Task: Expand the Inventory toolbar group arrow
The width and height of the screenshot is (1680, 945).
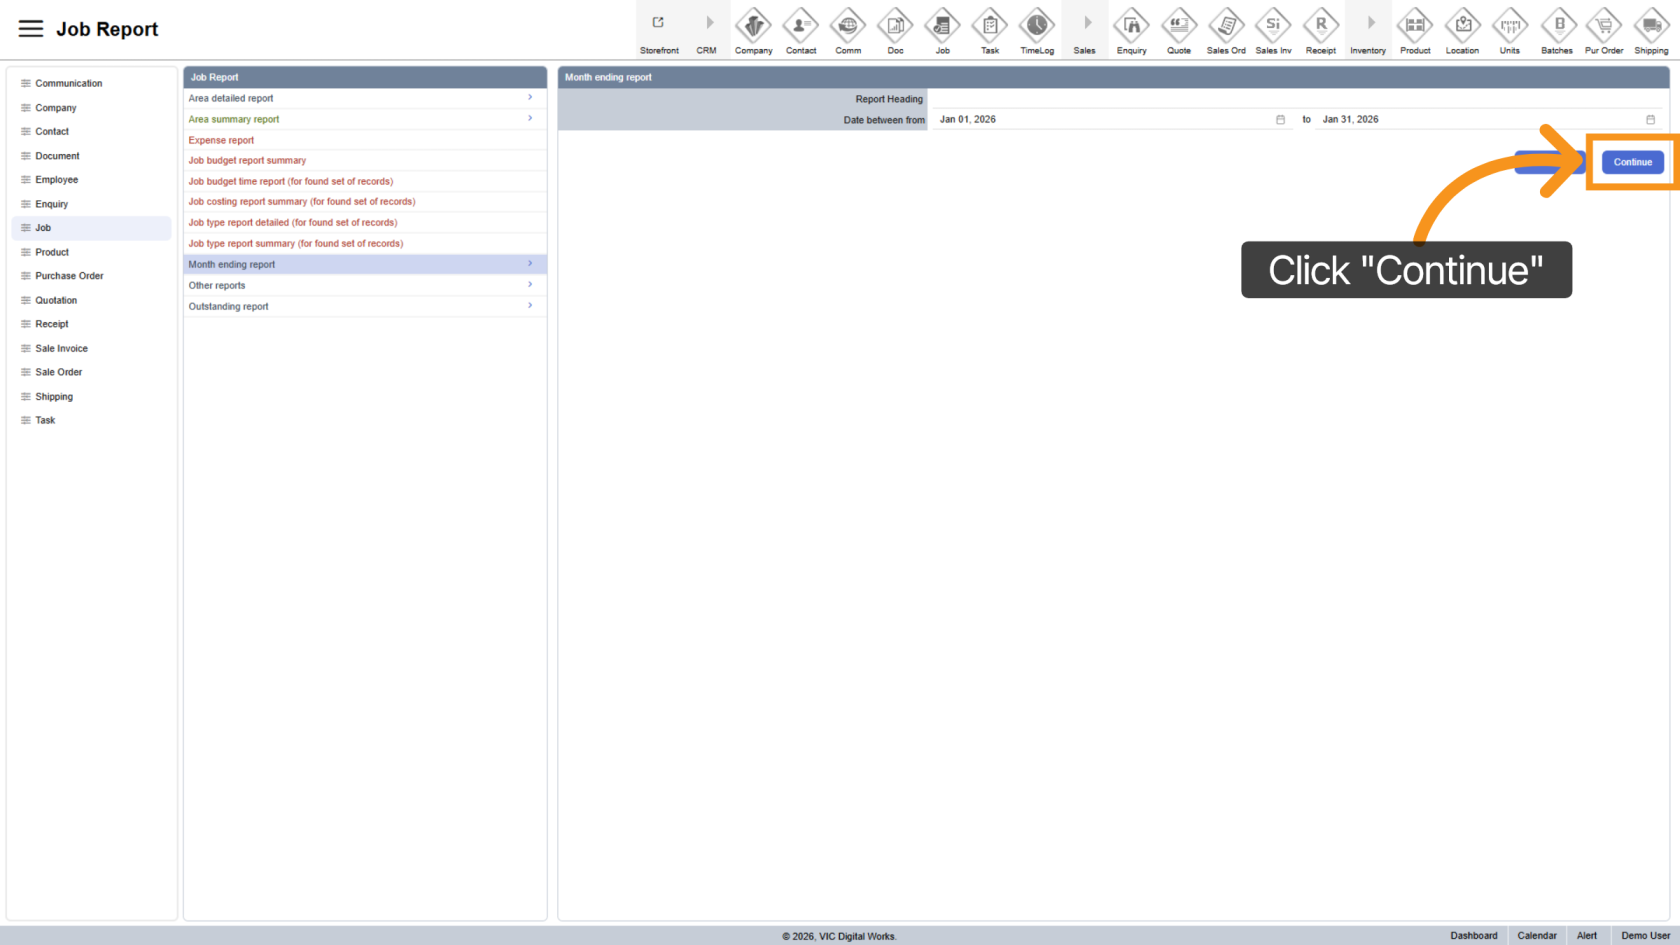Action: click(1370, 23)
